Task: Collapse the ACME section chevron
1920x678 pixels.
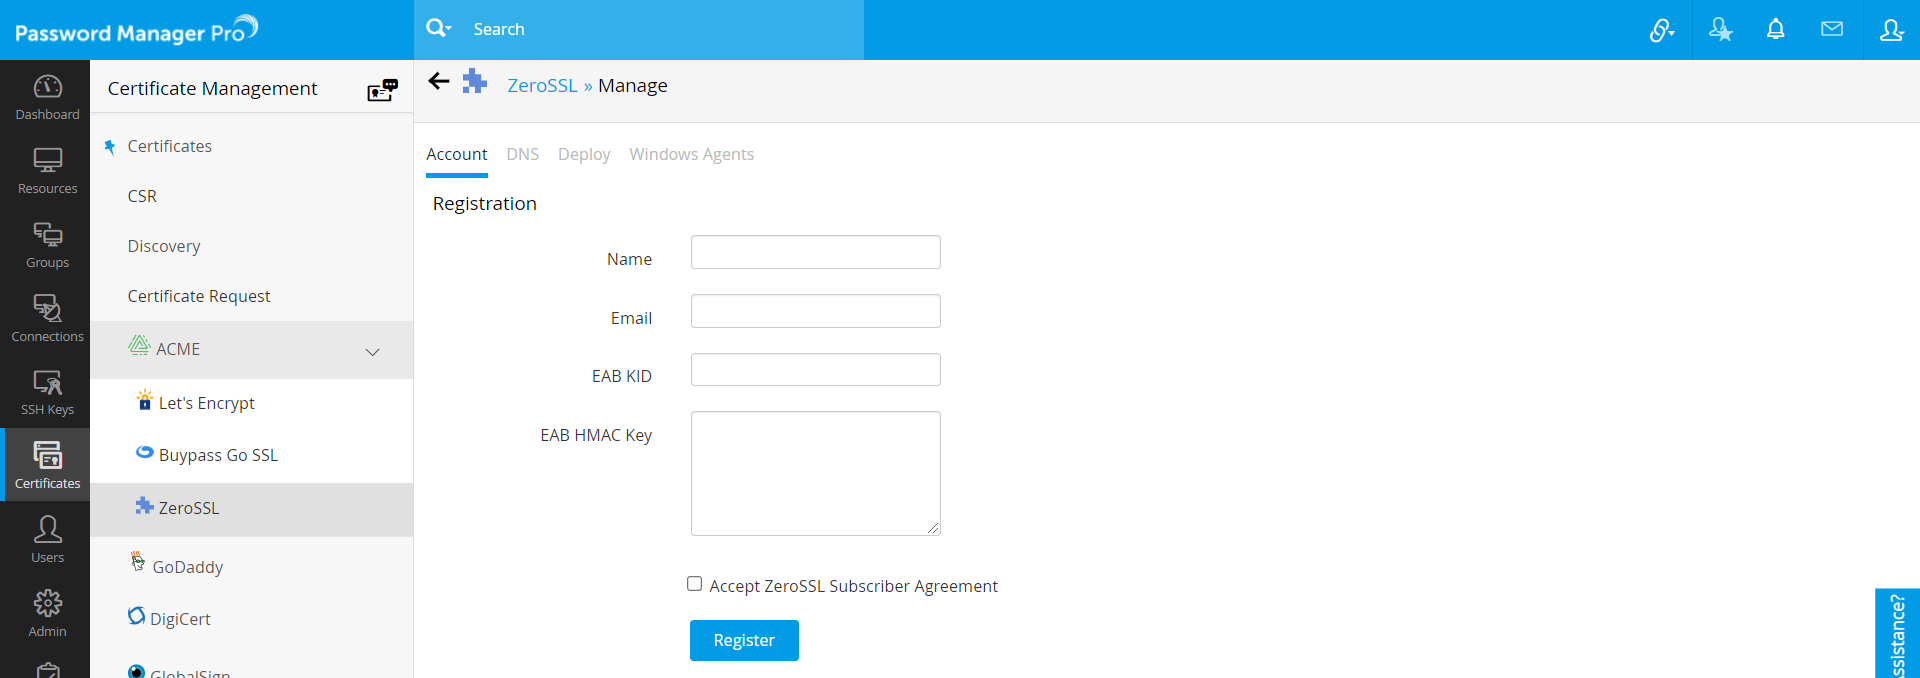Action: [373, 352]
